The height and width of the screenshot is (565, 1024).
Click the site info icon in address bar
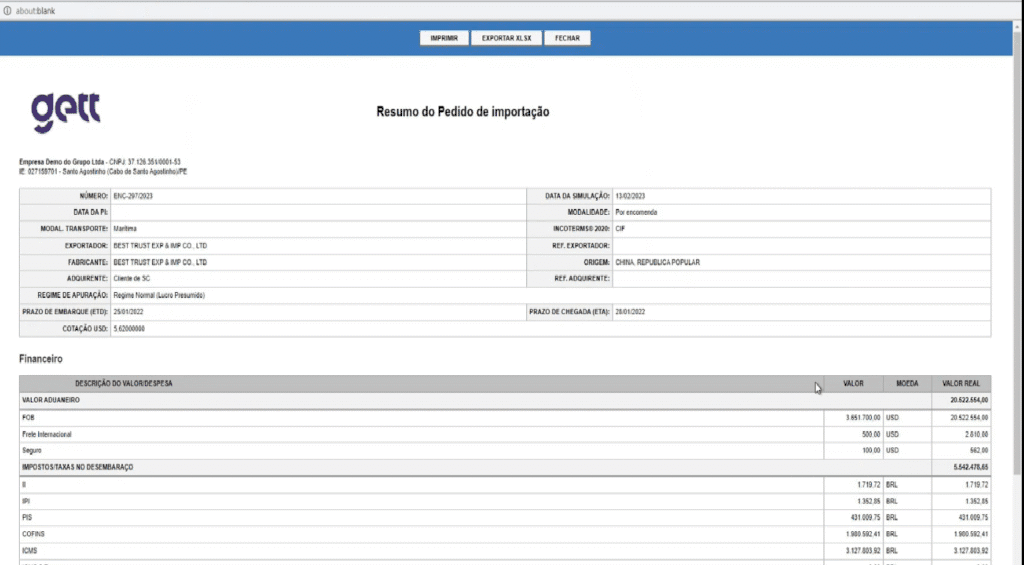click(7, 7)
